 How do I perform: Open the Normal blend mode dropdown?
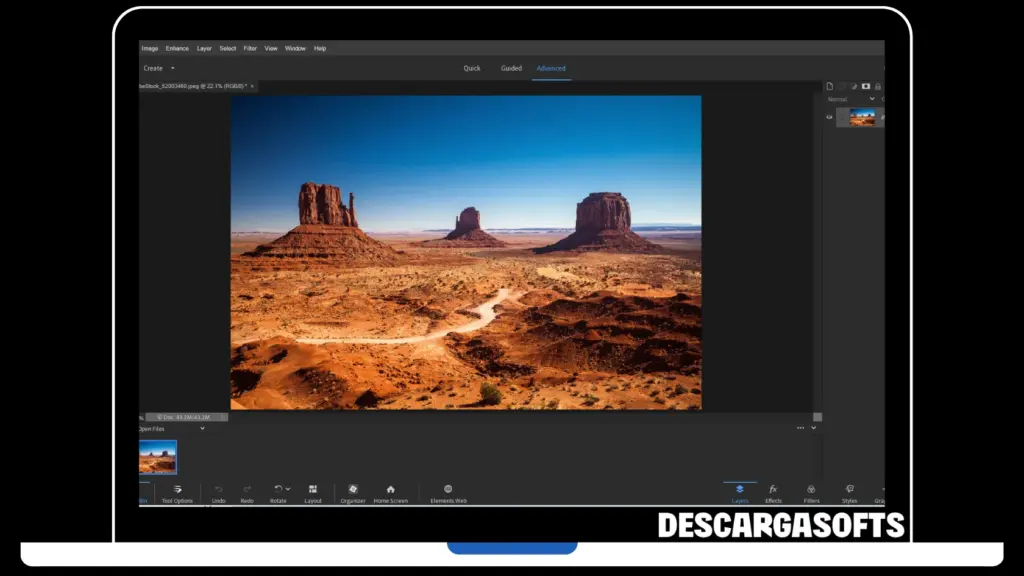[x=872, y=99]
